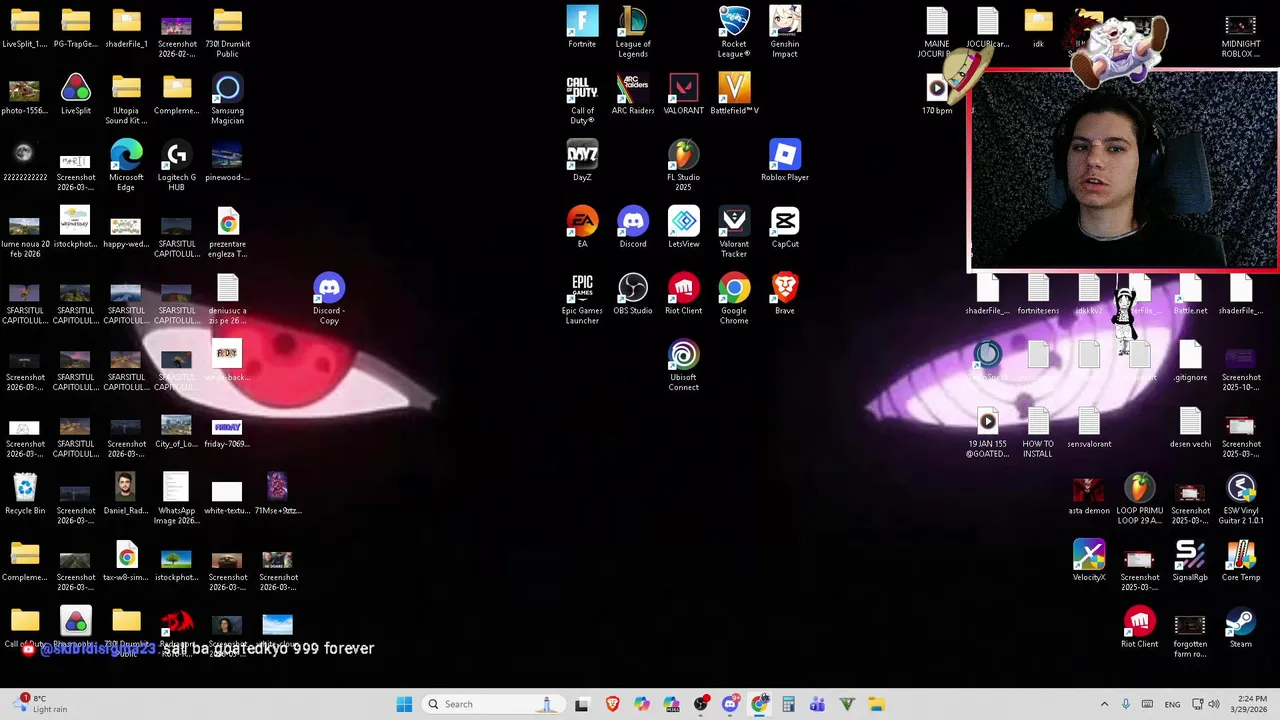Open the Steam desktop shortcut
Image resolution: width=1280 pixels, height=720 pixels.
[x=1241, y=628]
